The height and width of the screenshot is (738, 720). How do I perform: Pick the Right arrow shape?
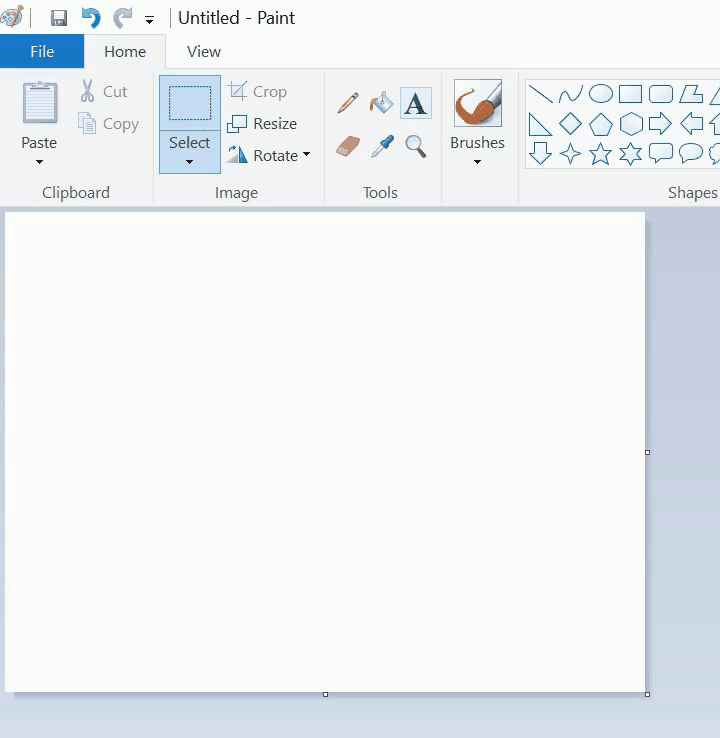[x=660, y=124]
